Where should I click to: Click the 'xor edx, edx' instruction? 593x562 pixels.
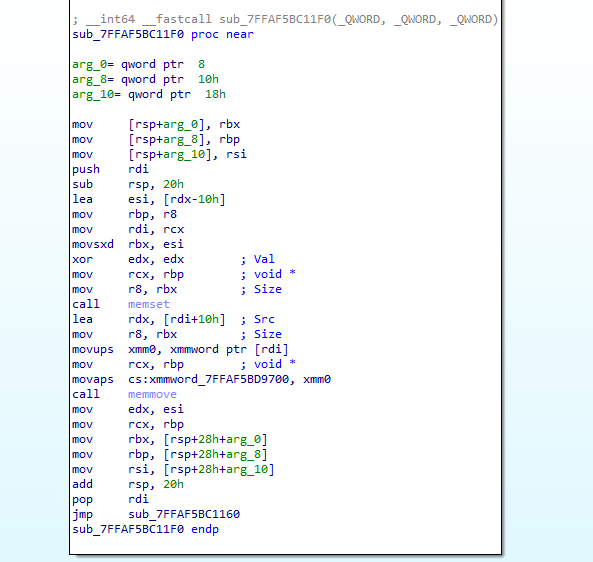click(x=128, y=259)
